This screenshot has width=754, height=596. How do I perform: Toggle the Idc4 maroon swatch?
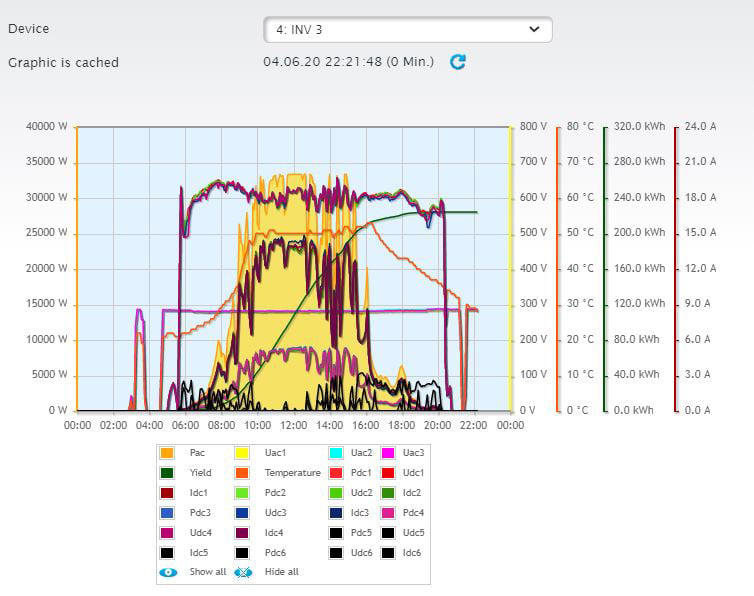(242, 533)
